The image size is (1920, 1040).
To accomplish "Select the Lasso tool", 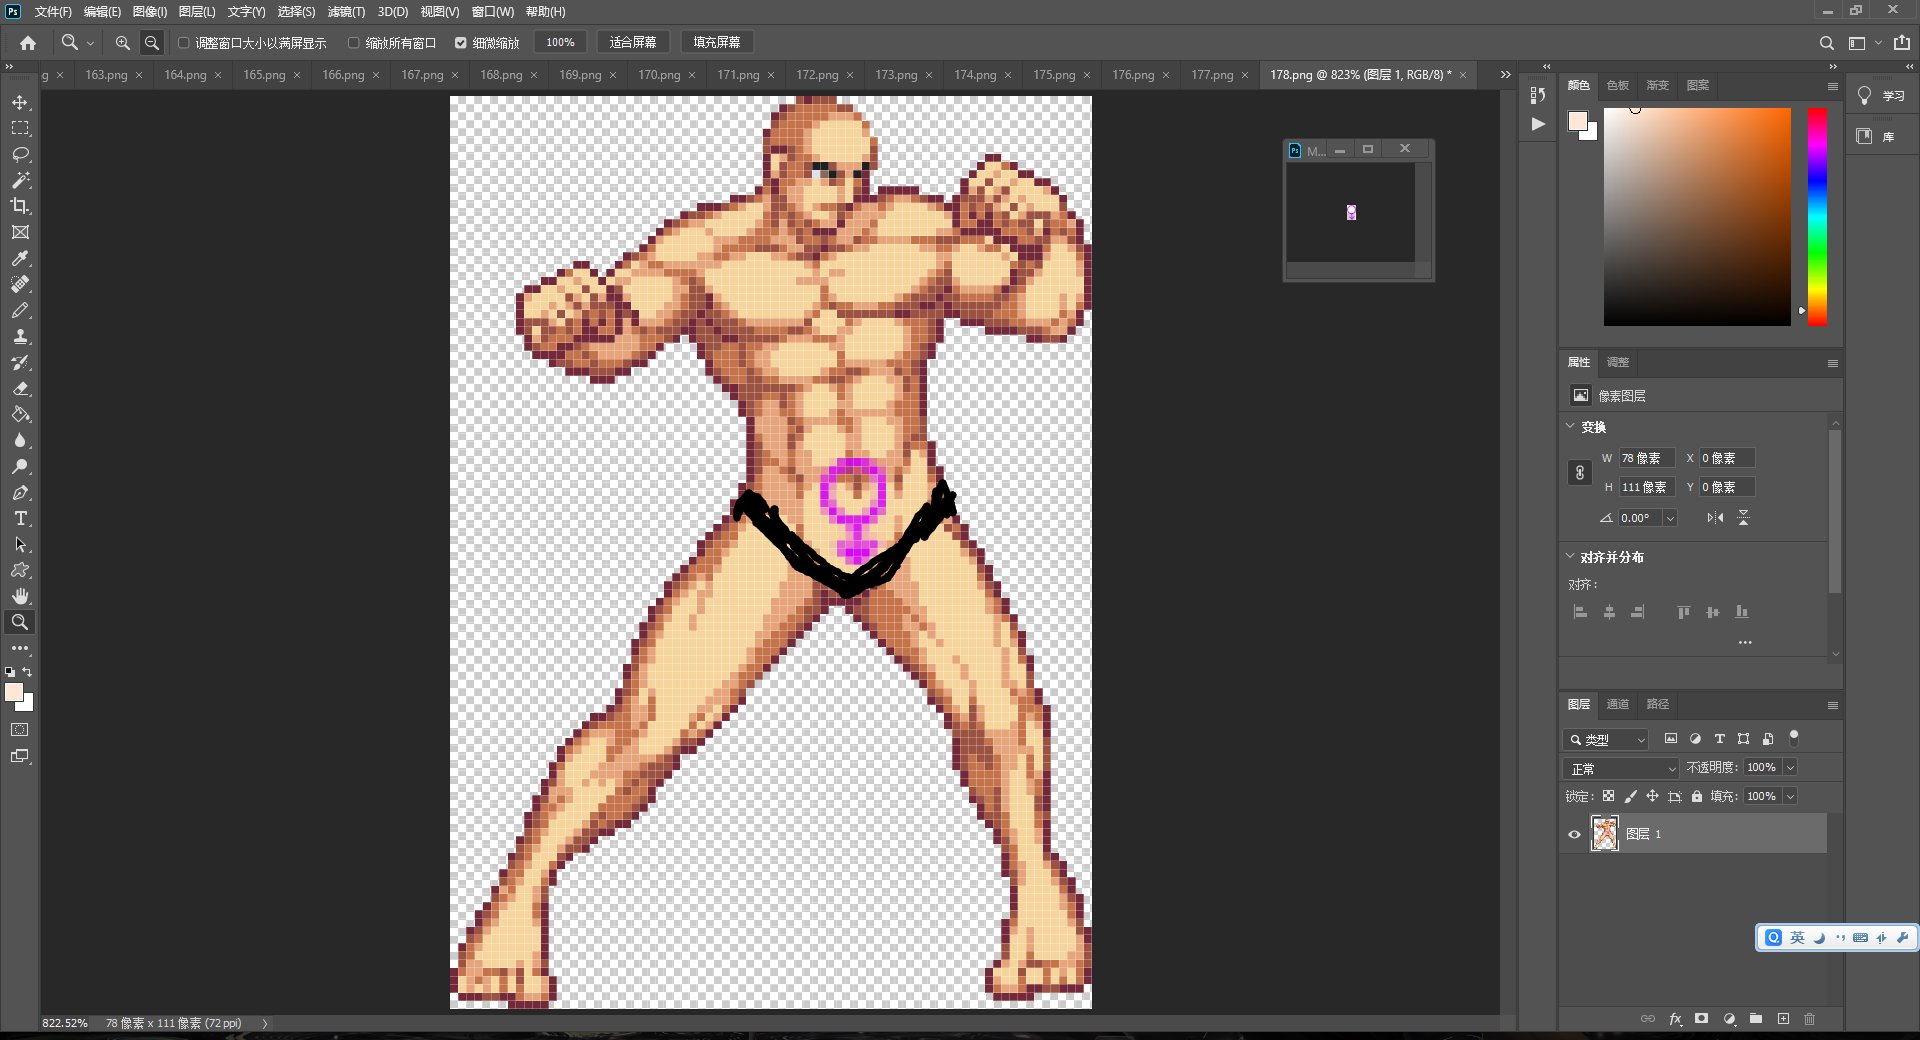I will click(20, 155).
